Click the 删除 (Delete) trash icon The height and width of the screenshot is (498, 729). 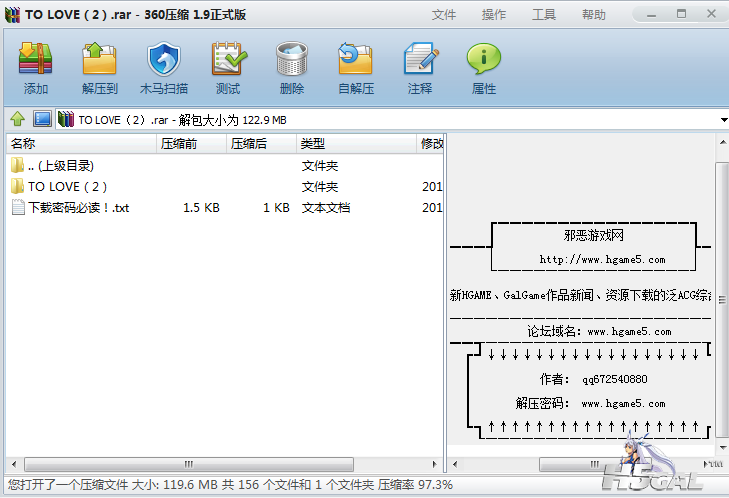(x=292, y=59)
